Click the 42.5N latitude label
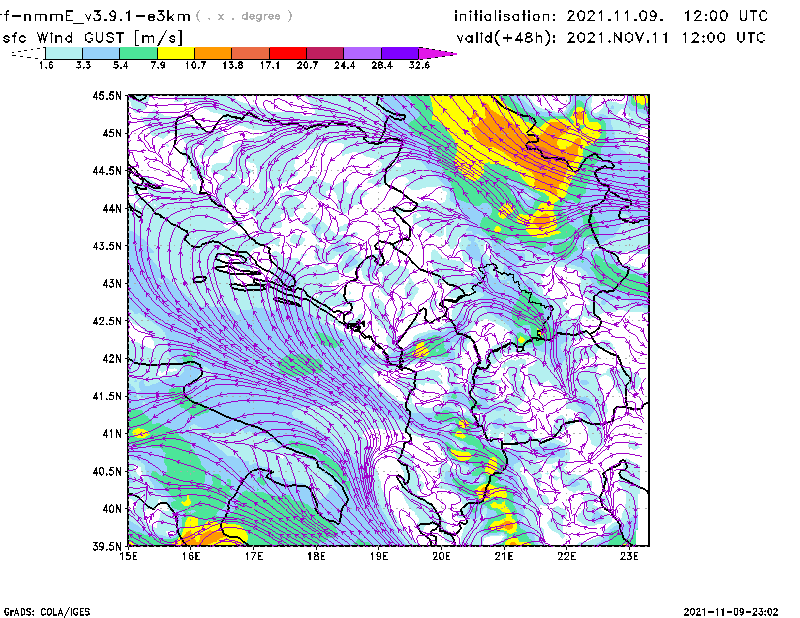The height and width of the screenshot is (618, 800). tap(107, 321)
